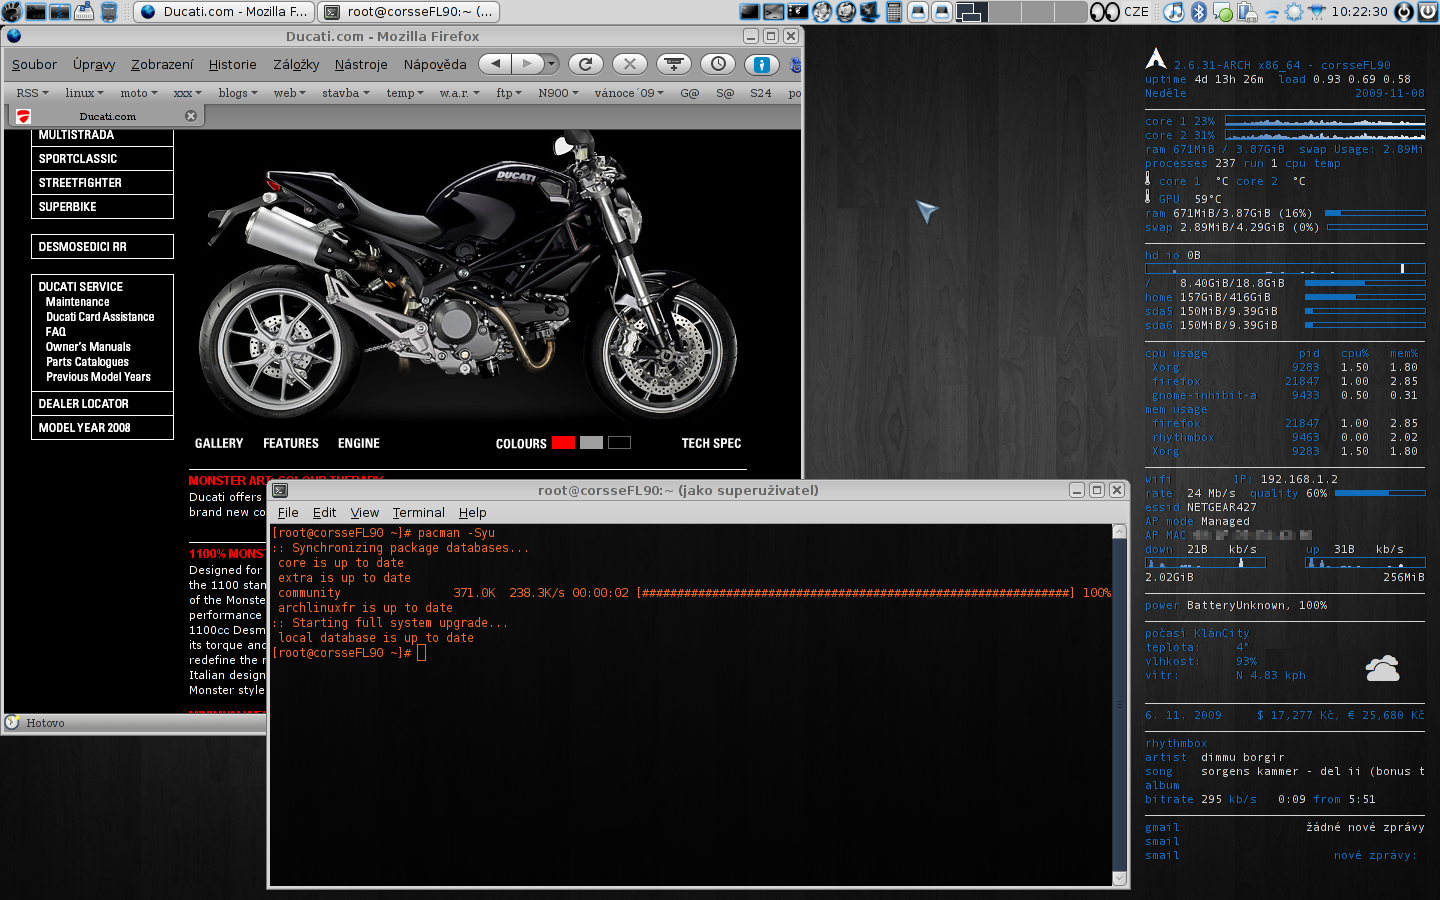Open the Bluetooth tray icon

pos(1198,12)
